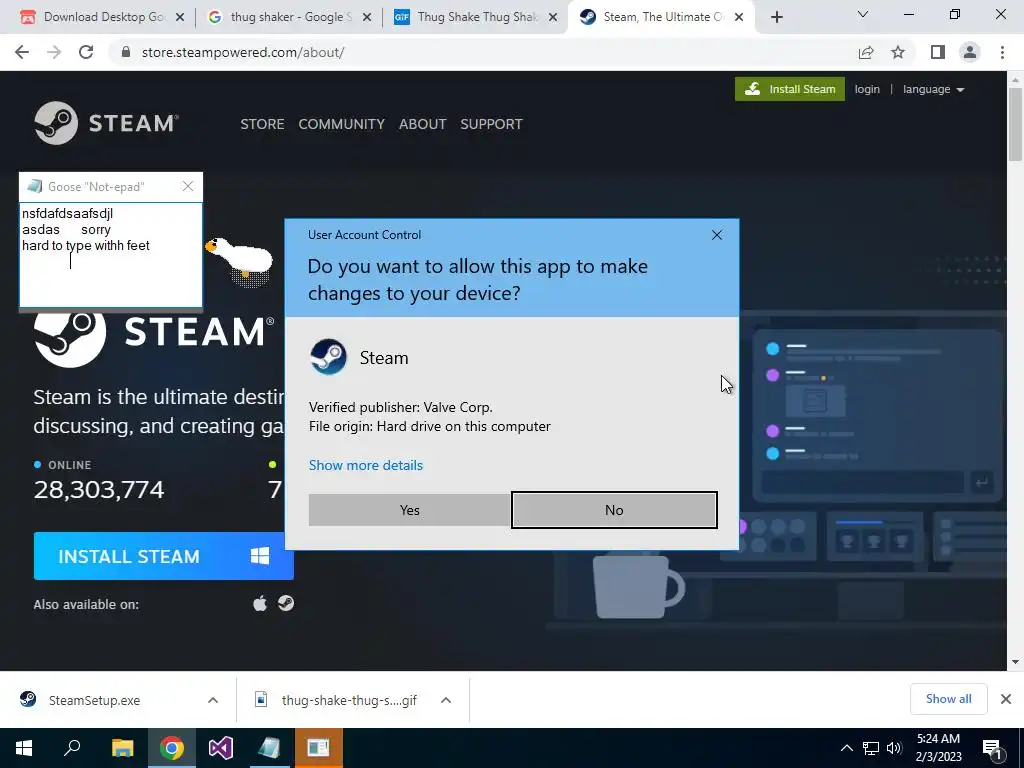
Task: Close the Thug Shake GIF tab
Action: coord(553,18)
